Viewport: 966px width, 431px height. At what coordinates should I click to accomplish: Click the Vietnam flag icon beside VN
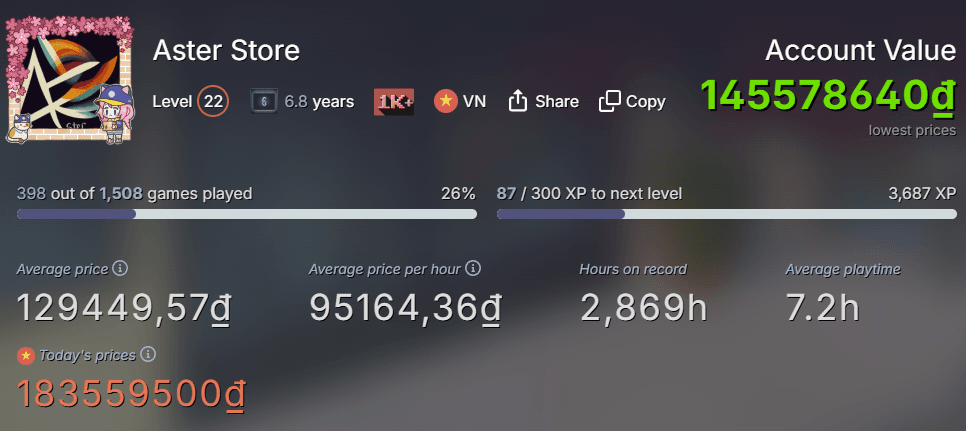(x=445, y=101)
